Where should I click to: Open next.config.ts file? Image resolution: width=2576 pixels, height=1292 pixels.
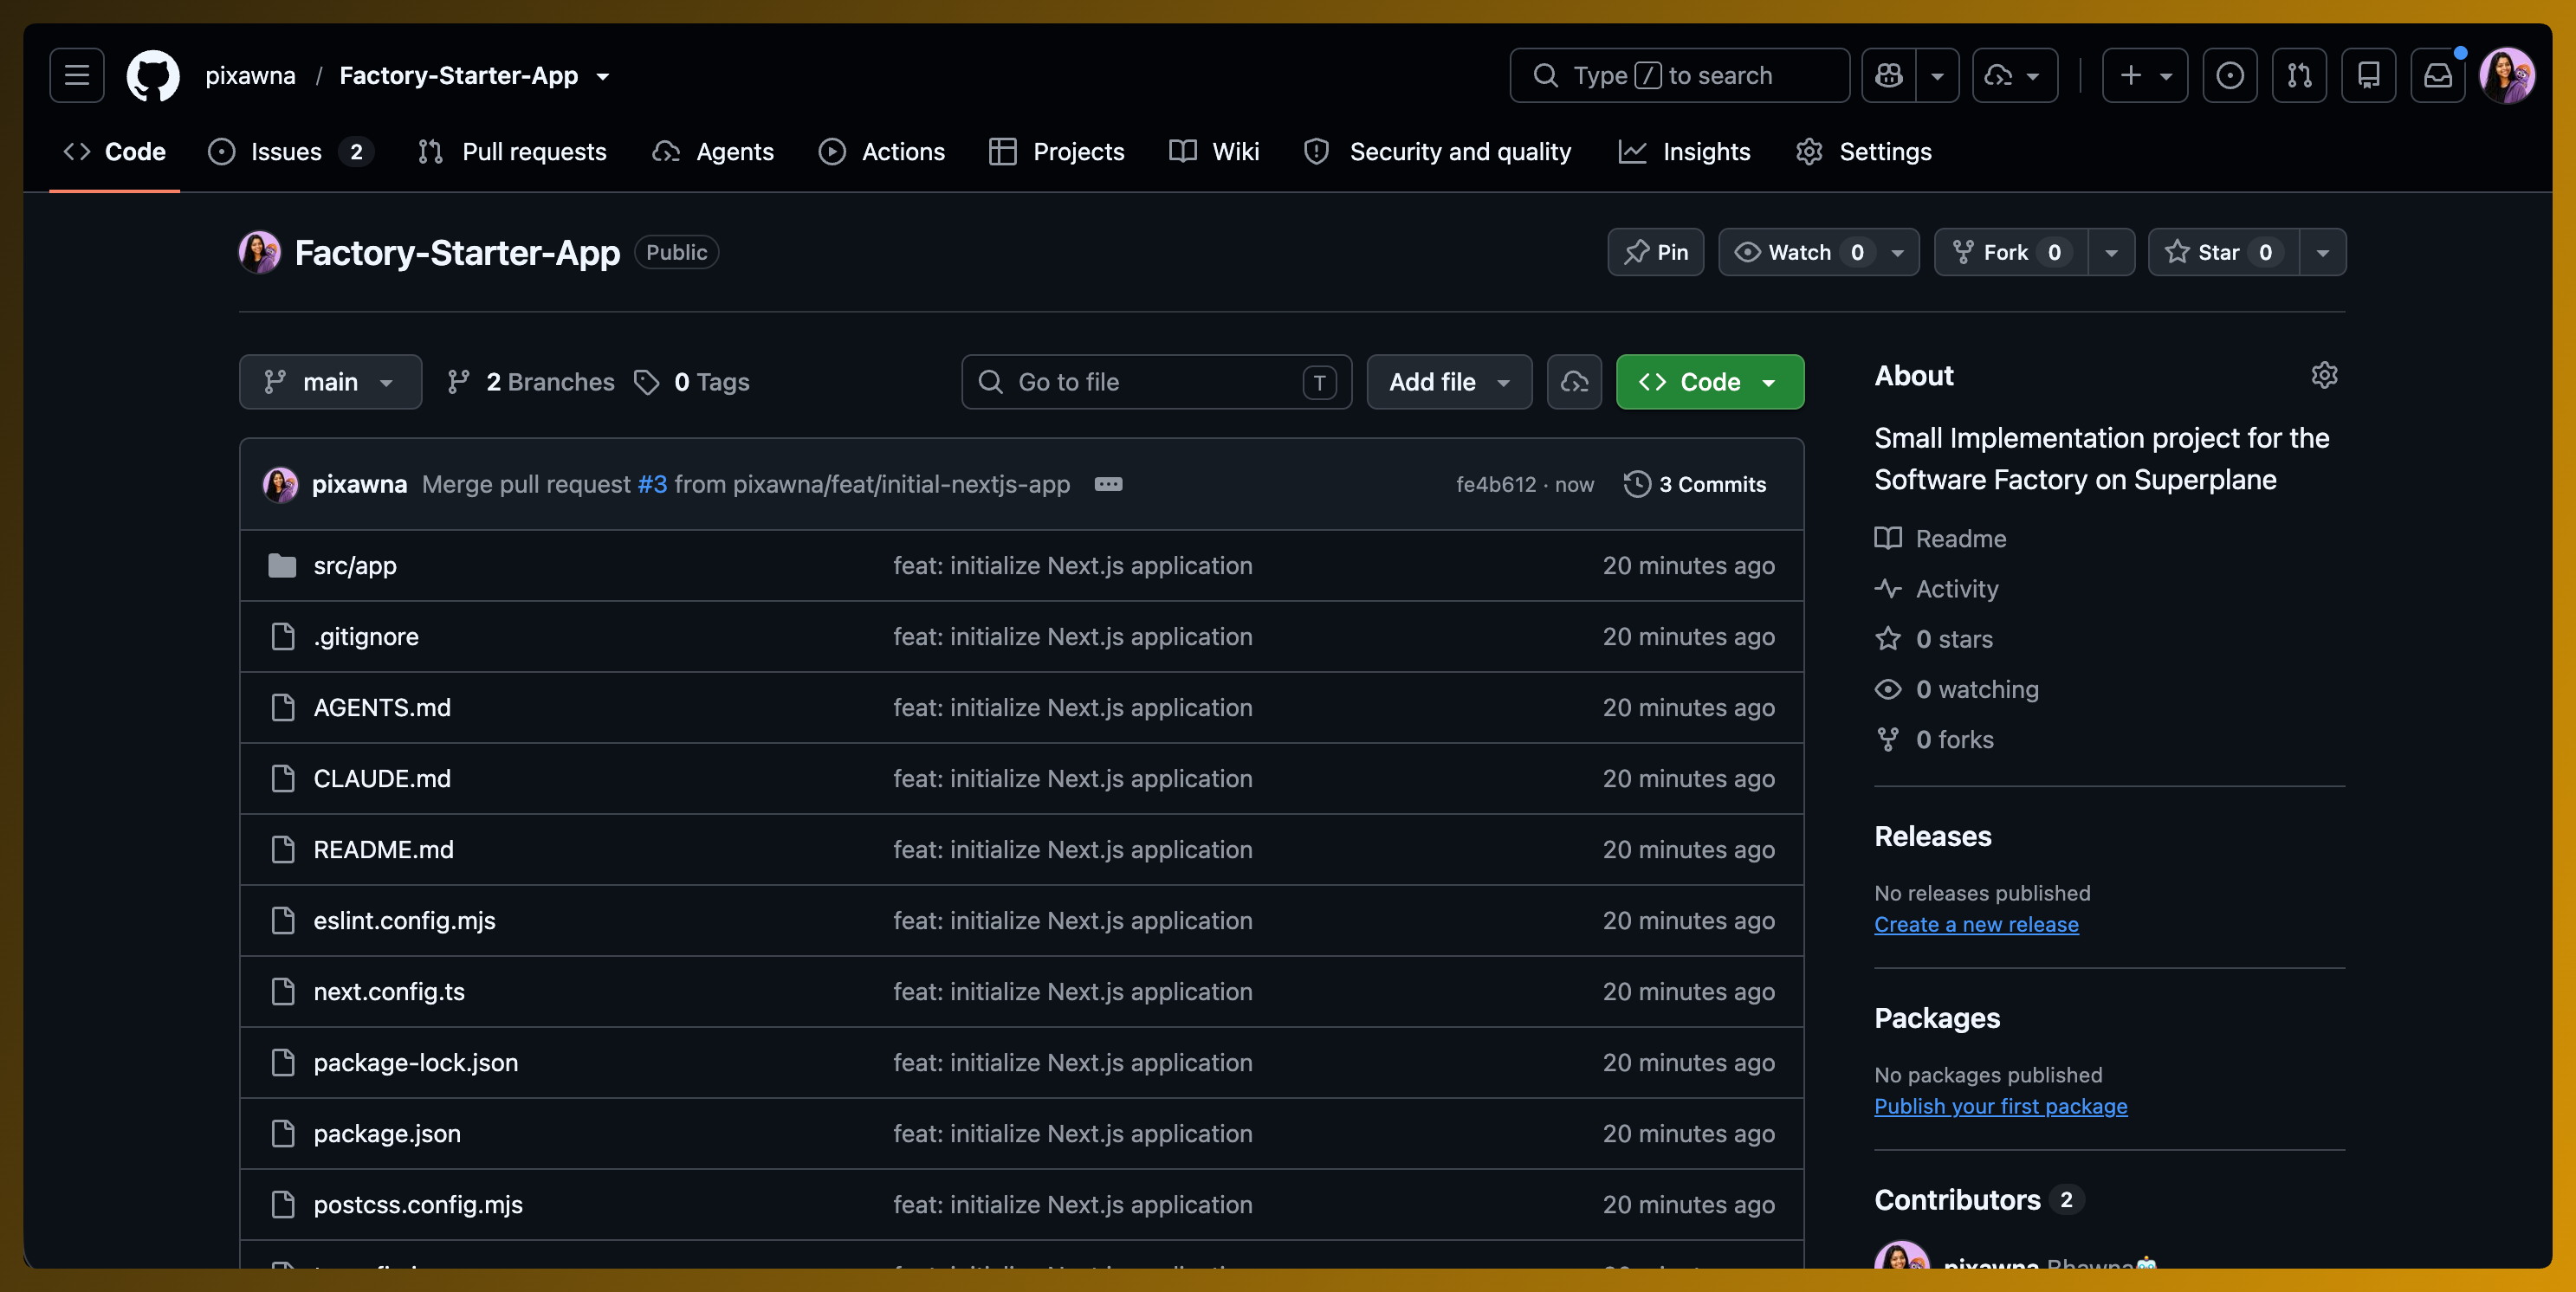pyautogui.click(x=389, y=991)
